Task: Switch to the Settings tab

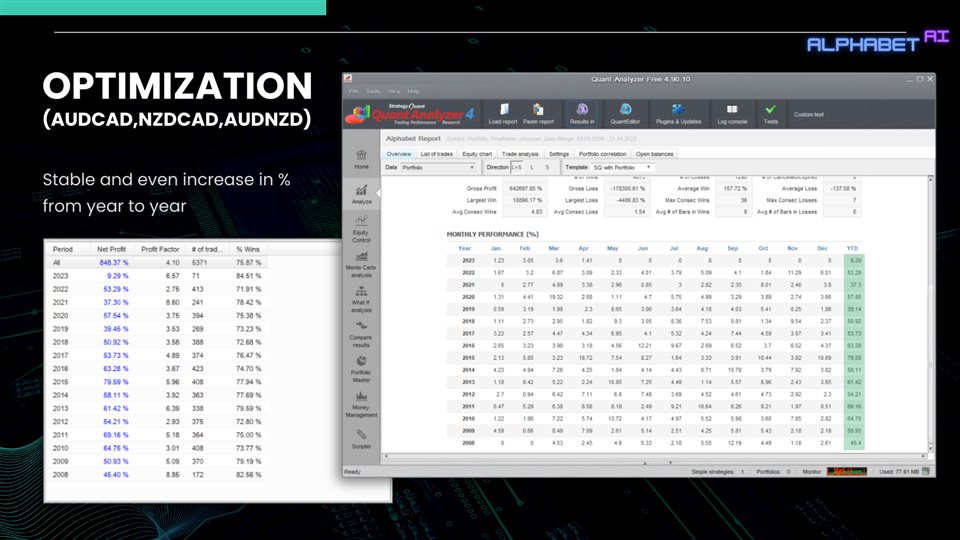Action: point(558,154)
